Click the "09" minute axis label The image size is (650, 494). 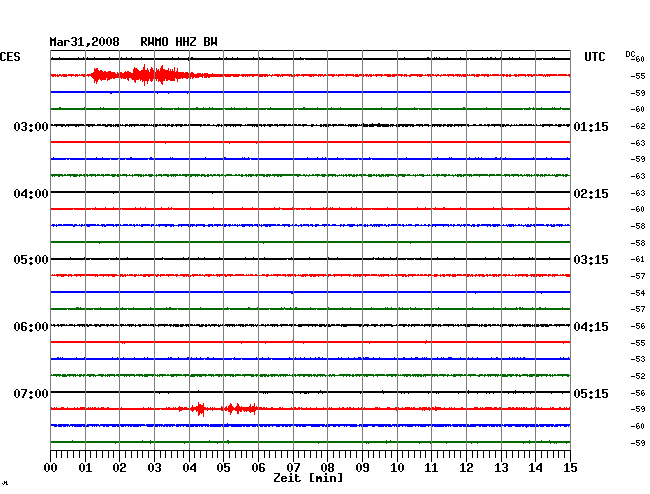point(362,468)
